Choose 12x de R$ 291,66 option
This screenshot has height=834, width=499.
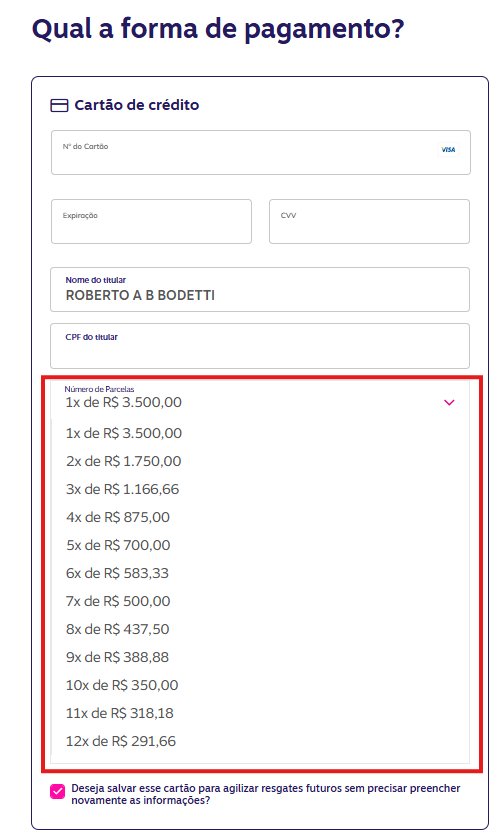260,741
